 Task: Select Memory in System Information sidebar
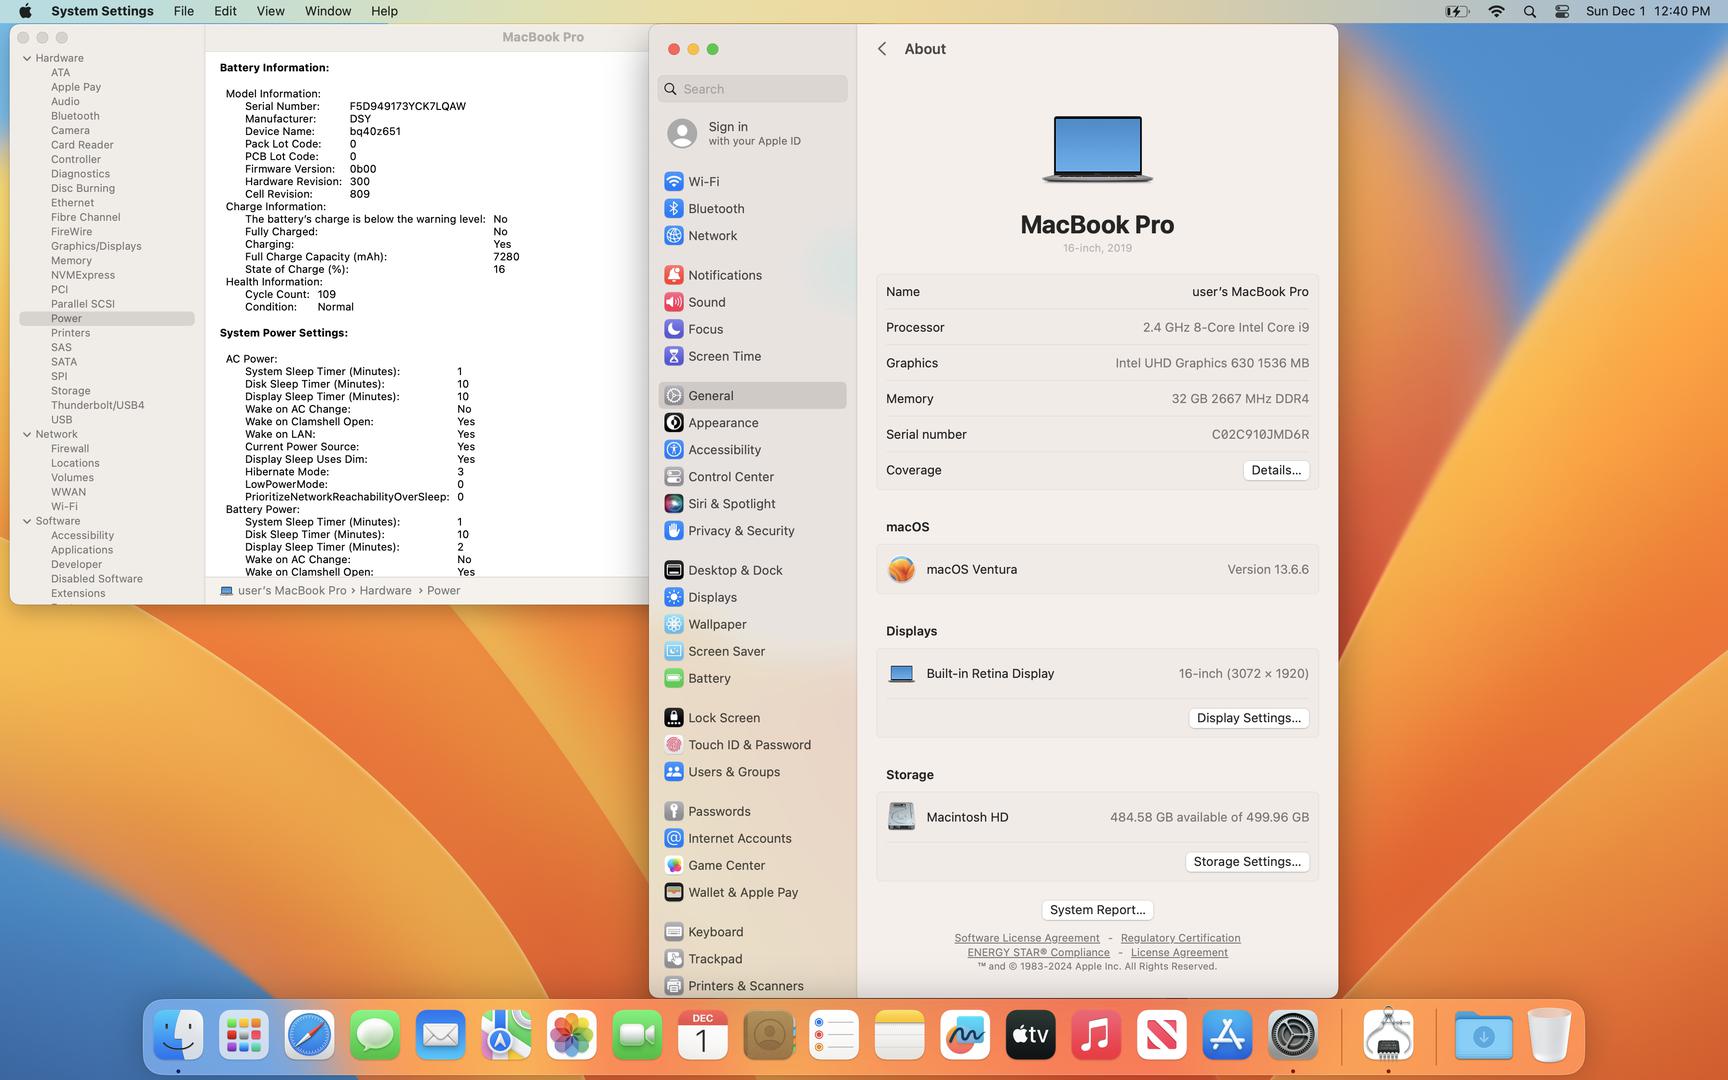click(x=71, y=260)
